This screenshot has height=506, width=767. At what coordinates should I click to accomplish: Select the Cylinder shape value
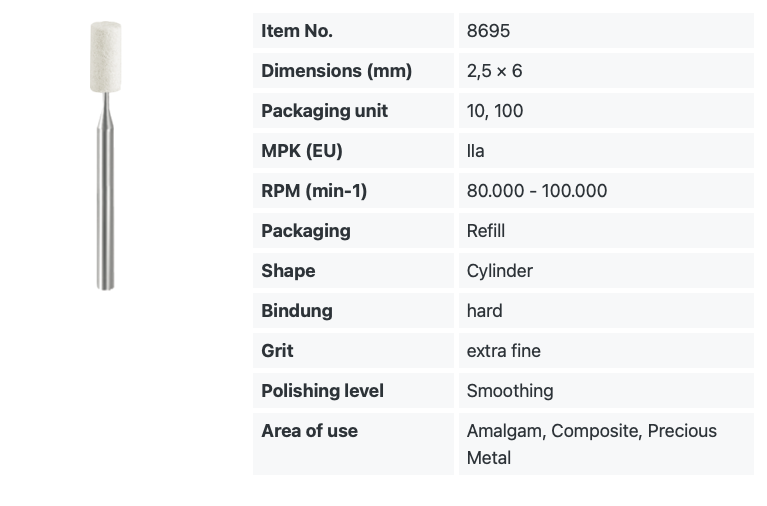[x=499, y=271]
